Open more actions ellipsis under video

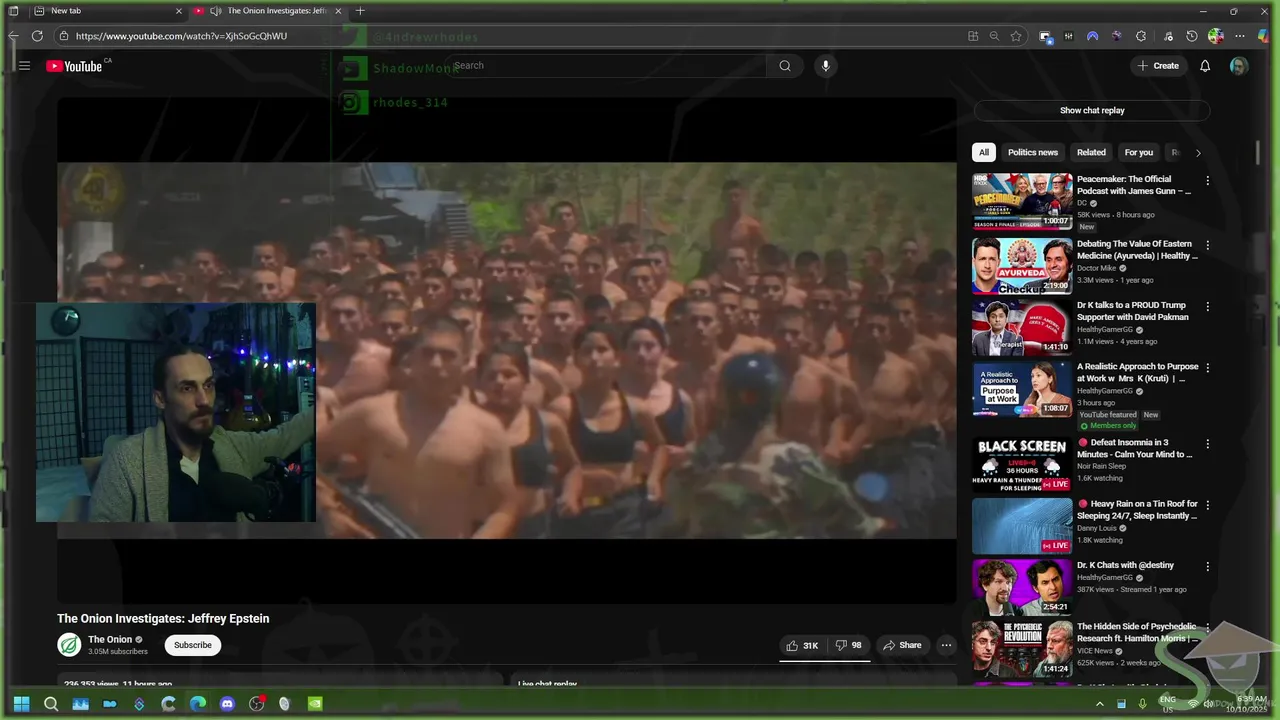point(946,645)
